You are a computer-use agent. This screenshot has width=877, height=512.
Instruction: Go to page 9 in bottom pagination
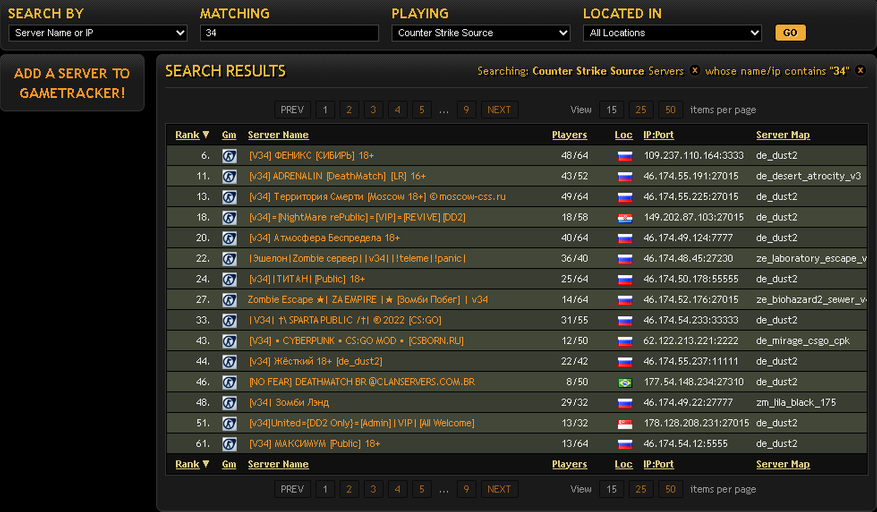tap(466, 489)
